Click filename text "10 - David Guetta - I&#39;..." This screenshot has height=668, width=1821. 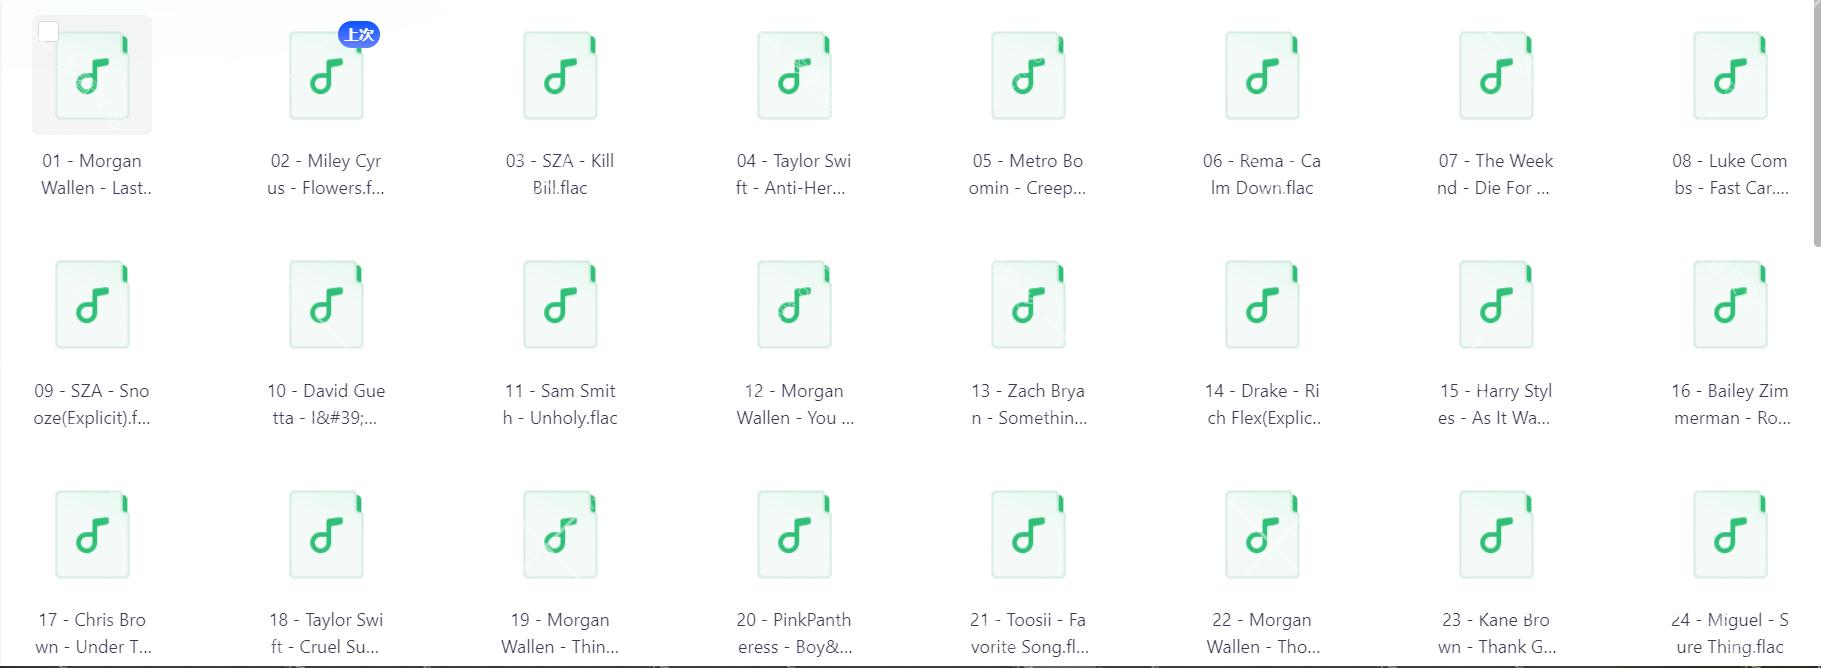(x=326, y=404)
